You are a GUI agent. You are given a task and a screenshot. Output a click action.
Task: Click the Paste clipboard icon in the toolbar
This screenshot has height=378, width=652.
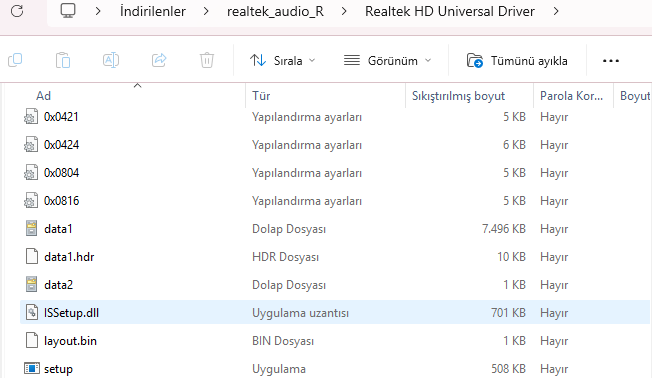coord(63,60)
